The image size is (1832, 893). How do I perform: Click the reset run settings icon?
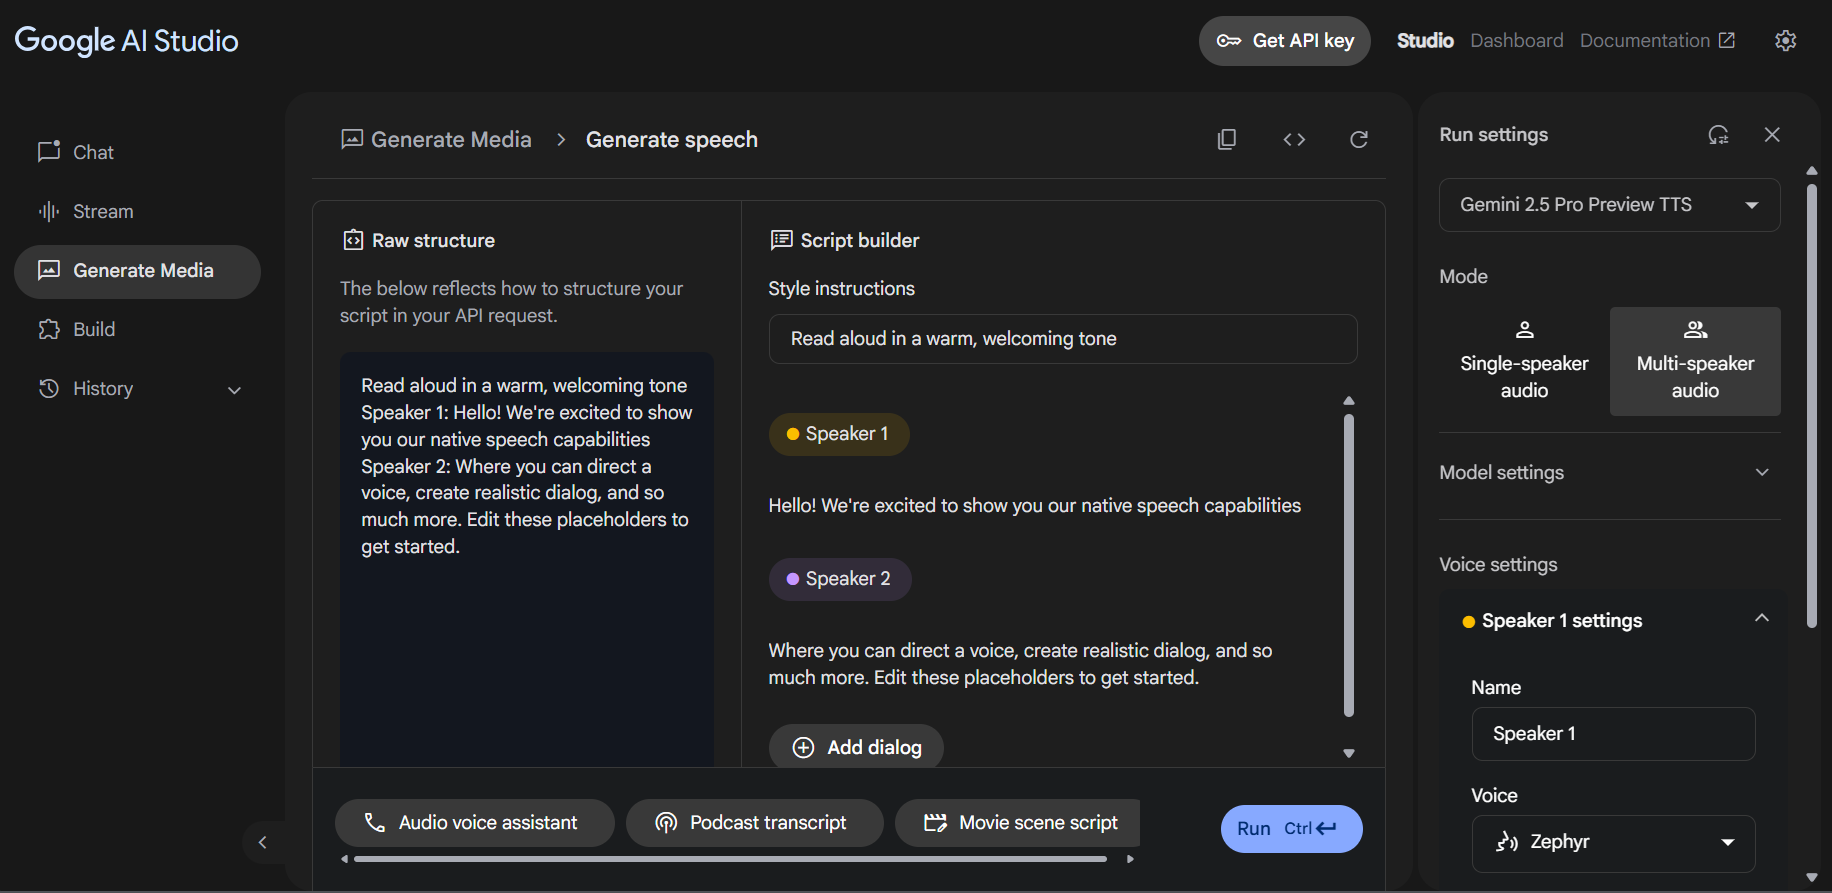[1718, 135]
